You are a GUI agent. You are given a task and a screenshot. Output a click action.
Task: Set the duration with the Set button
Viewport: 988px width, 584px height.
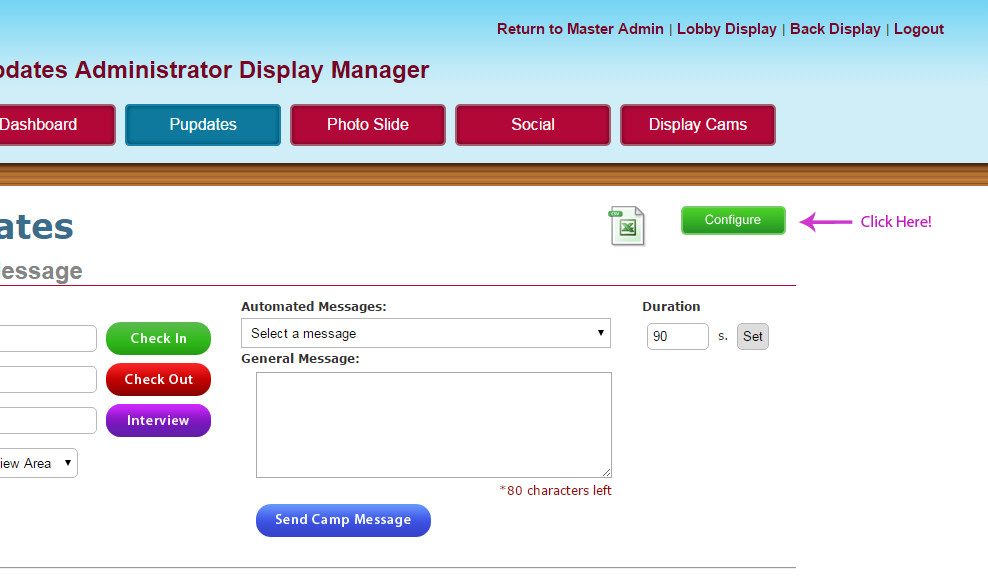pos(753,336)
